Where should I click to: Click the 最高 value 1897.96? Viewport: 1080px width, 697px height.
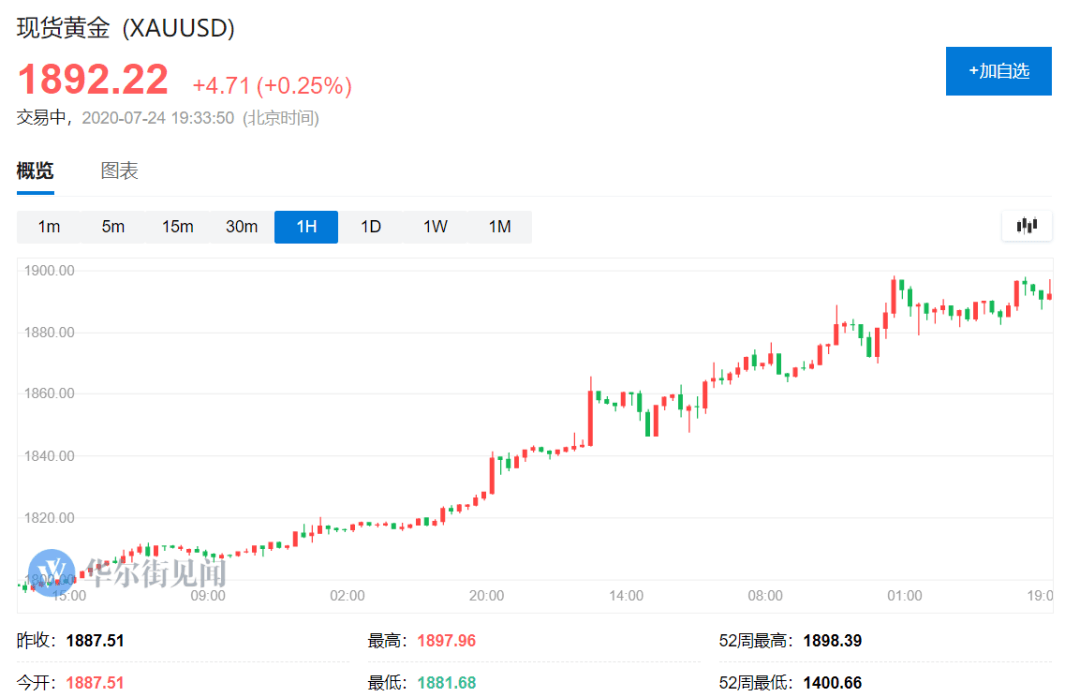click(446, 641)
